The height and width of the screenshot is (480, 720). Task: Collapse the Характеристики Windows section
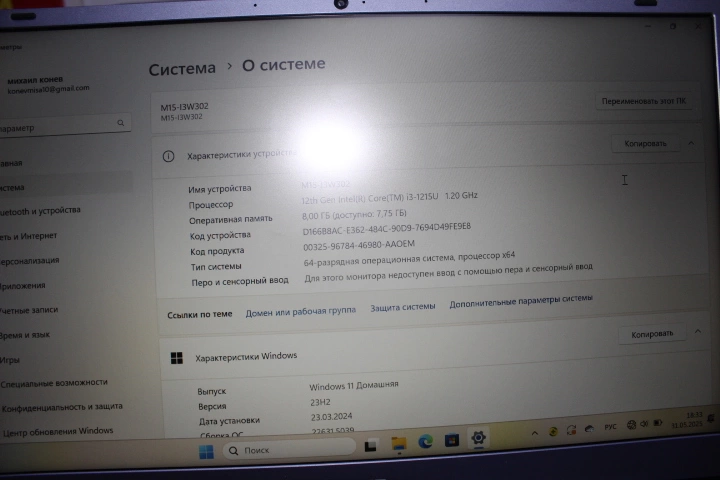698,332
